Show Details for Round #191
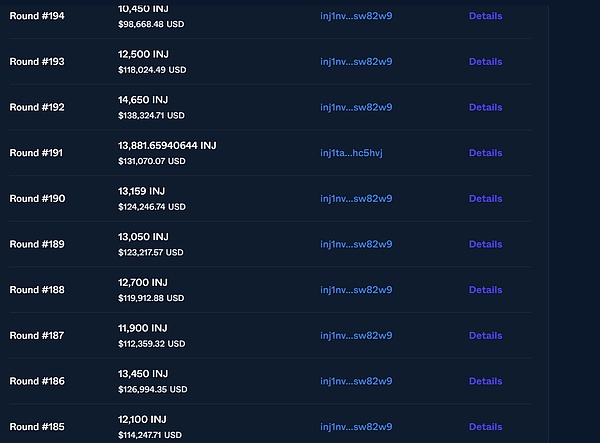Viewport: 600px width, 443px height. tap(485, 153)
